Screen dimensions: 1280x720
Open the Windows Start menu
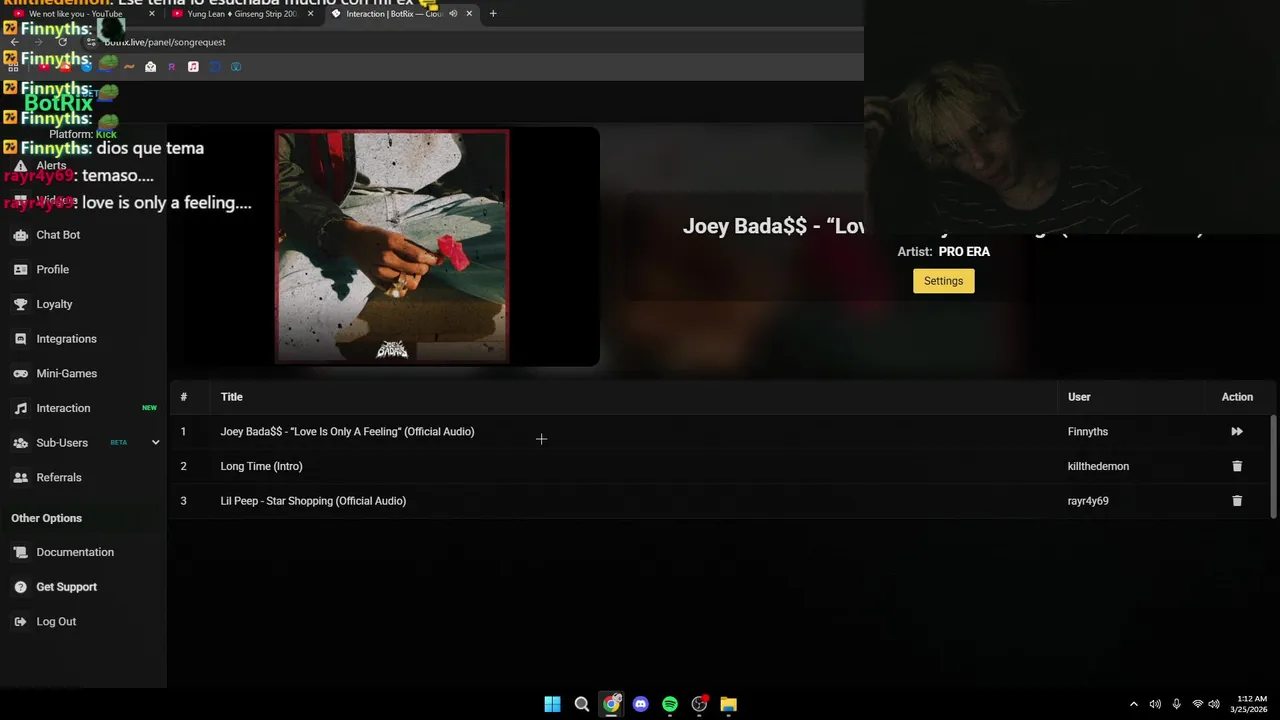552,704
